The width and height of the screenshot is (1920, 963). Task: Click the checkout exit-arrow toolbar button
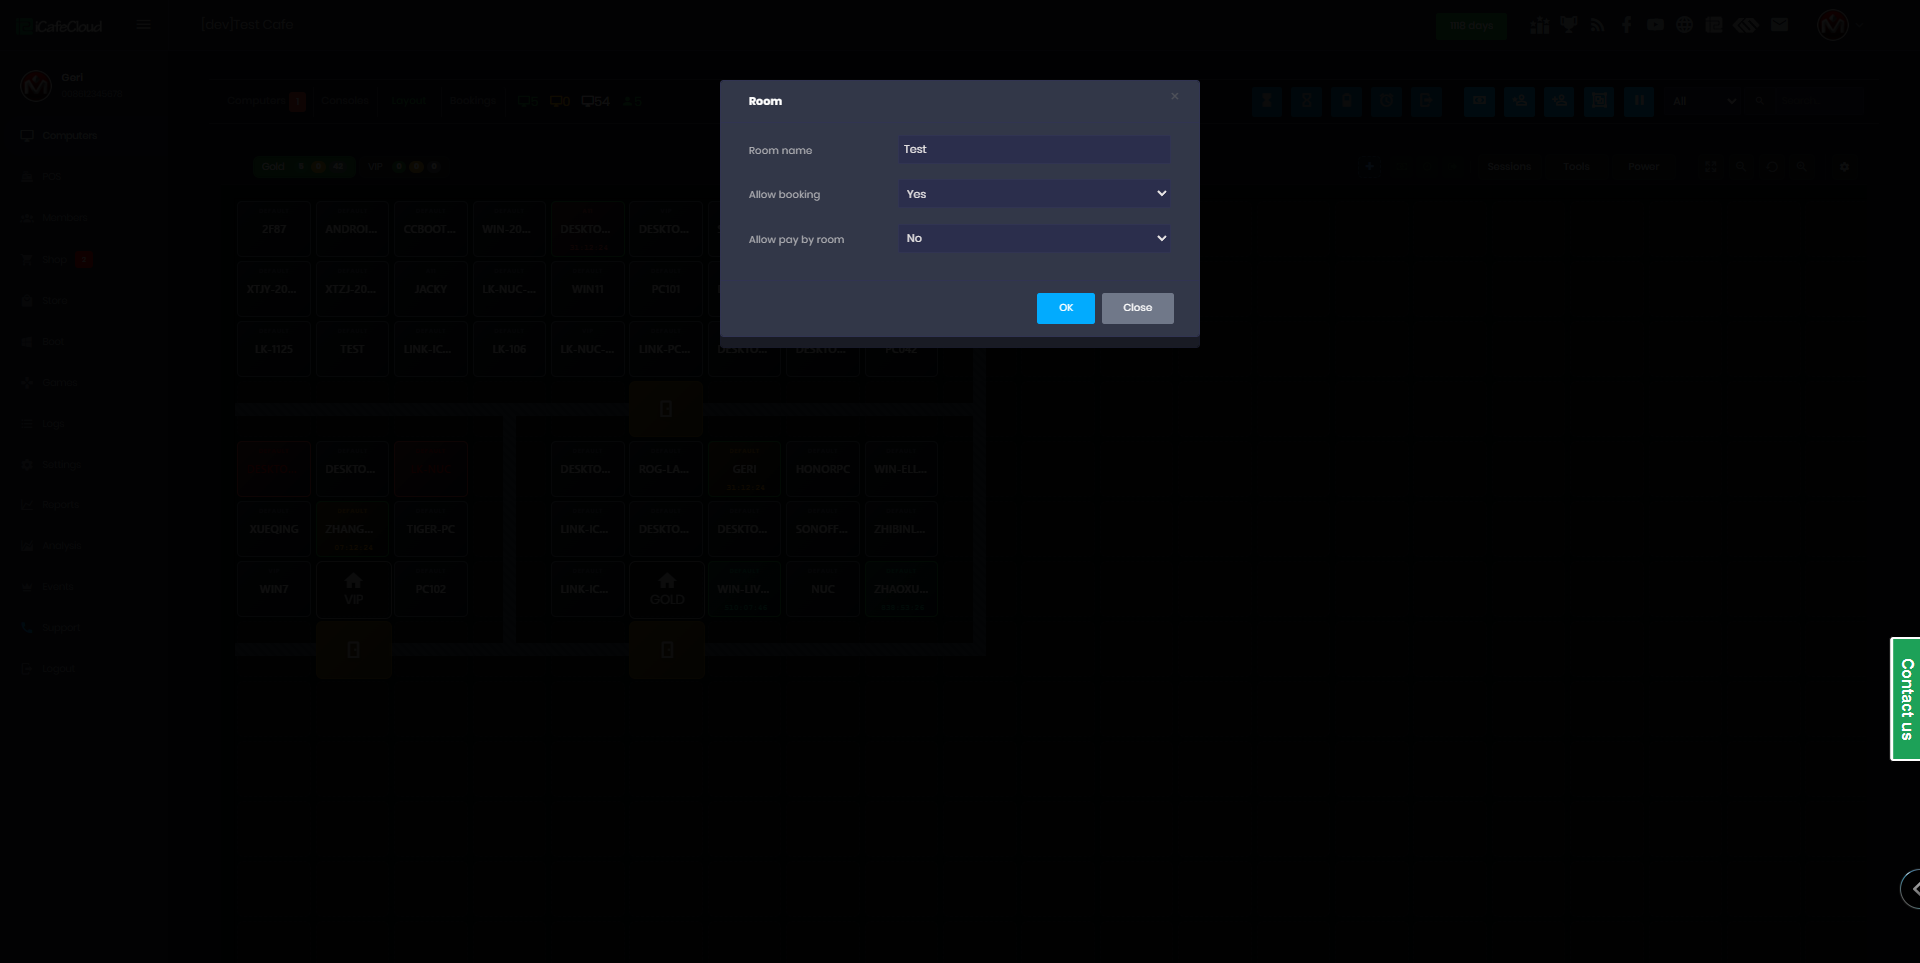coord(1427,101)
